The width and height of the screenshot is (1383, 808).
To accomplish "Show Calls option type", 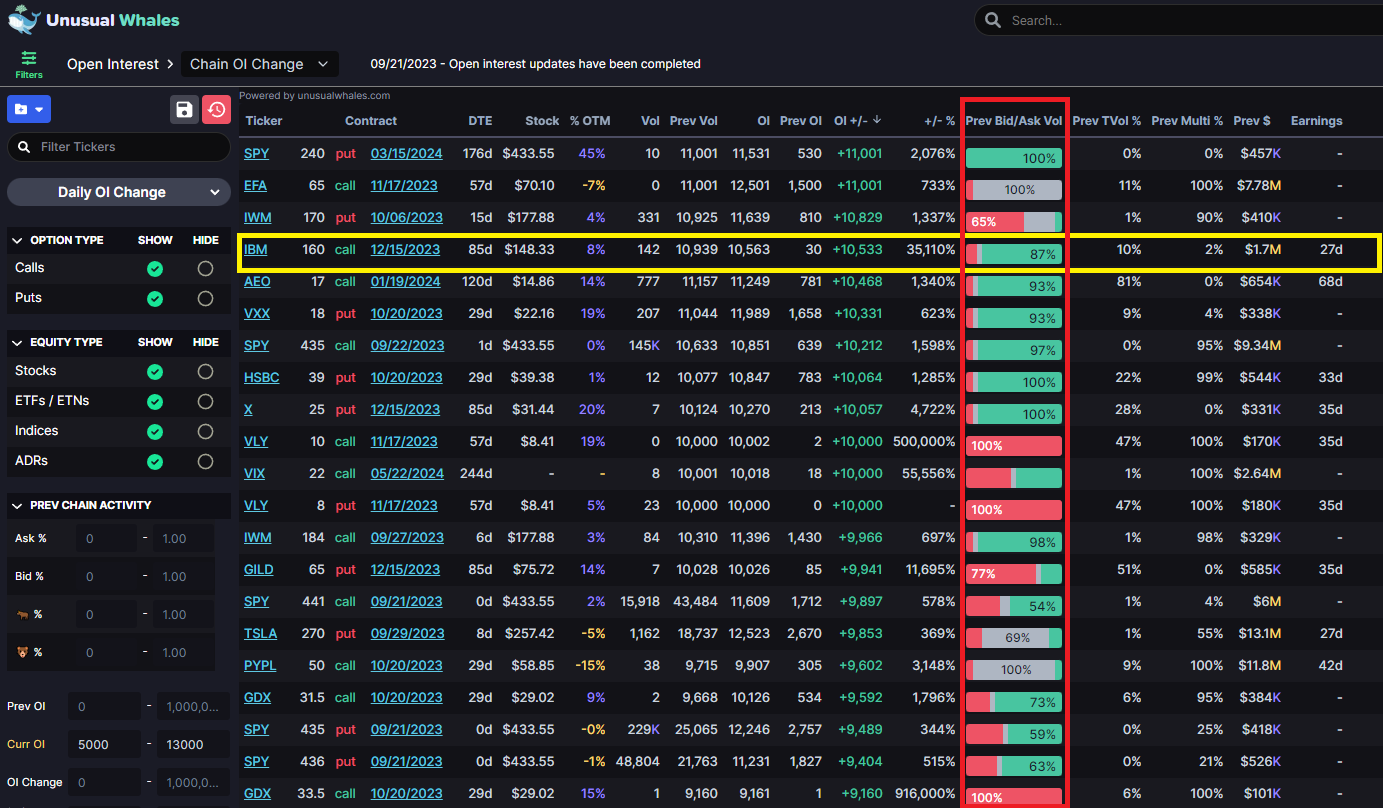I will pos(155,268).
